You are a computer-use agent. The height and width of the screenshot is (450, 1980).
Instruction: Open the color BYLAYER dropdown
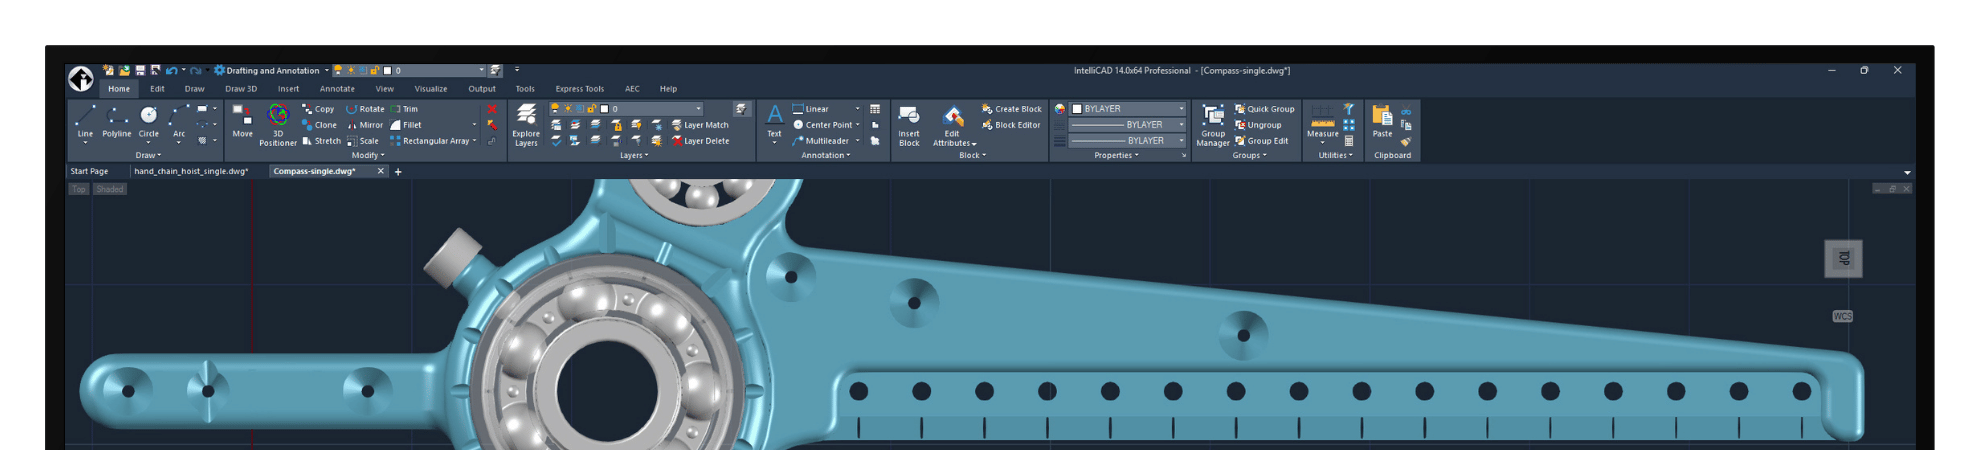point(1128,109)
